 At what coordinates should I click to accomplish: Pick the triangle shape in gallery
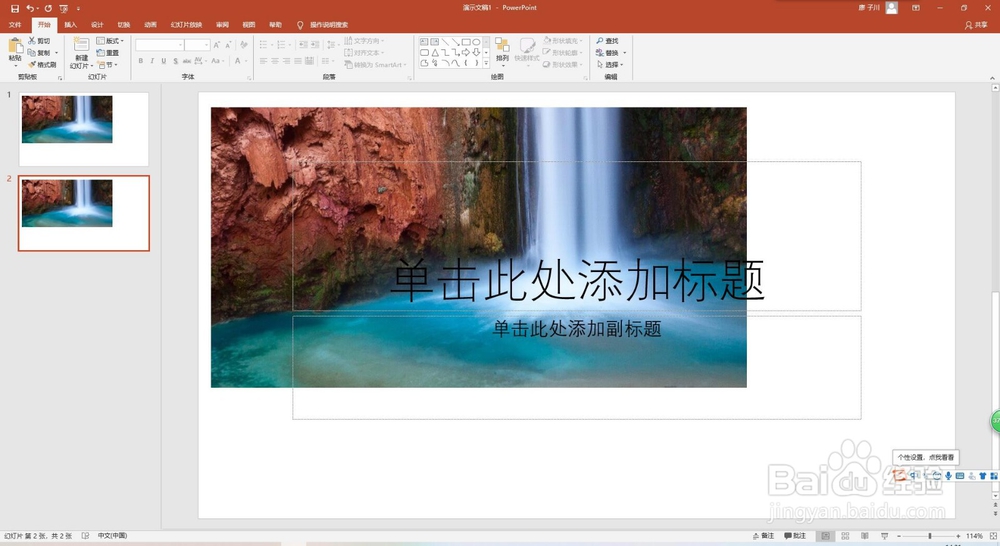point(434,52)
